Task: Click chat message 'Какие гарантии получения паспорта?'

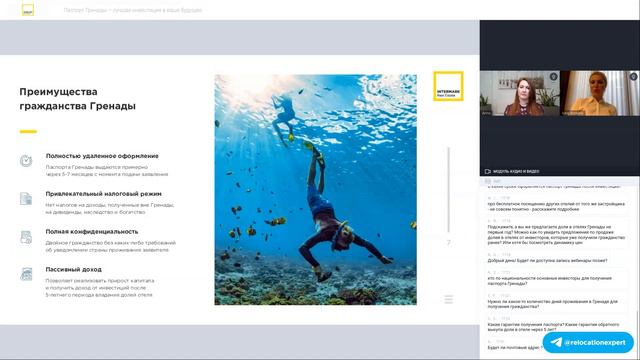Action: tap(553, 327)
